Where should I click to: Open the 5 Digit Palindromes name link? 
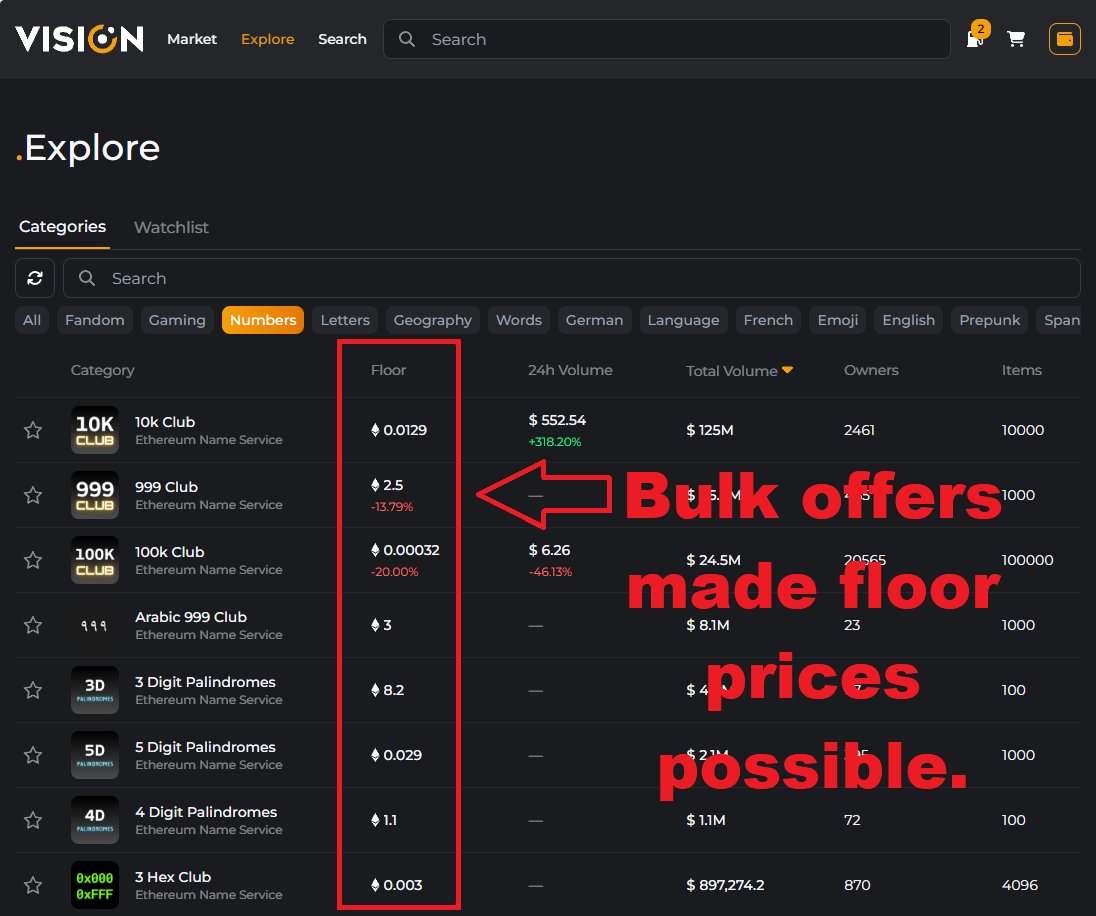point(205,747)
